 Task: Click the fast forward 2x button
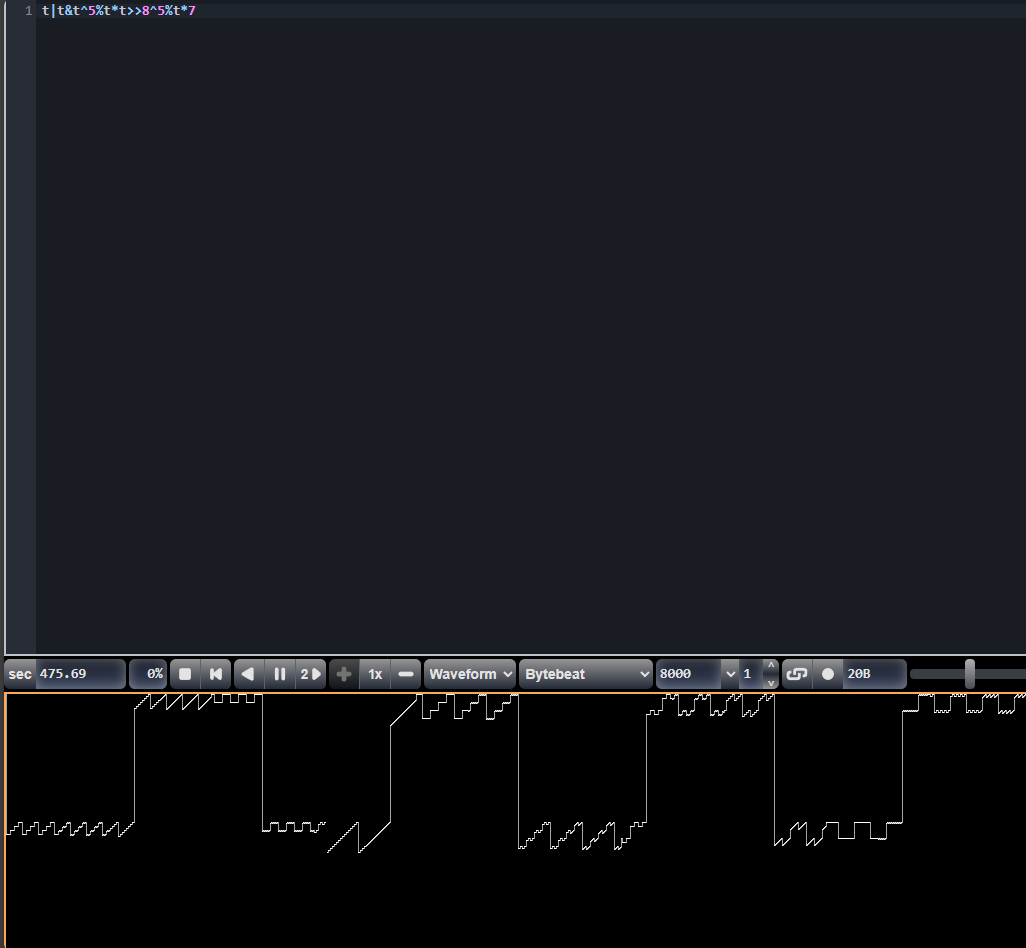click(x=311, y=674)
